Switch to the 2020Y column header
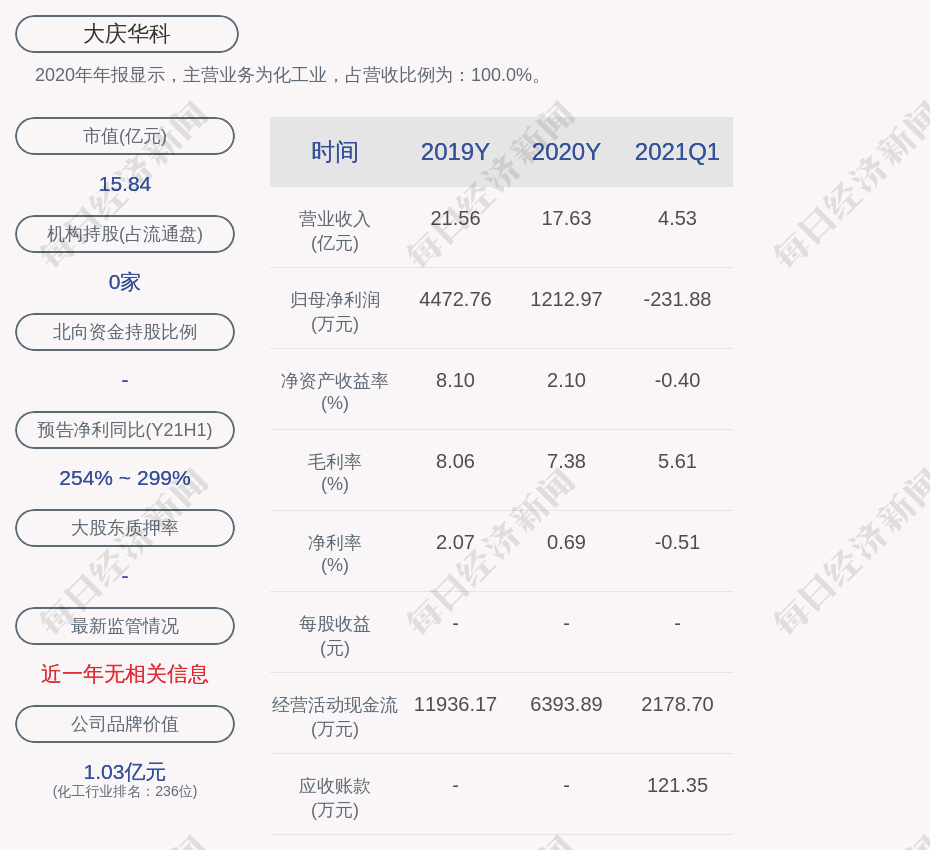This screenshot has height=850, width=930. click(566, 152)
